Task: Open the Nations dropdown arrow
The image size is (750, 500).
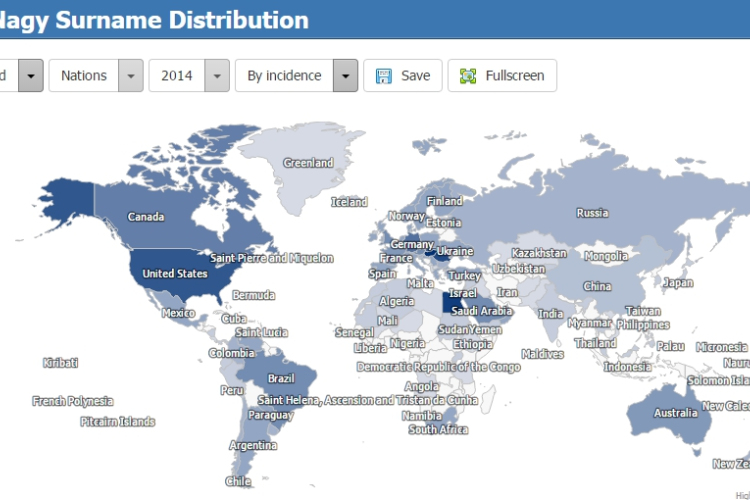Action: click(131, 76)
